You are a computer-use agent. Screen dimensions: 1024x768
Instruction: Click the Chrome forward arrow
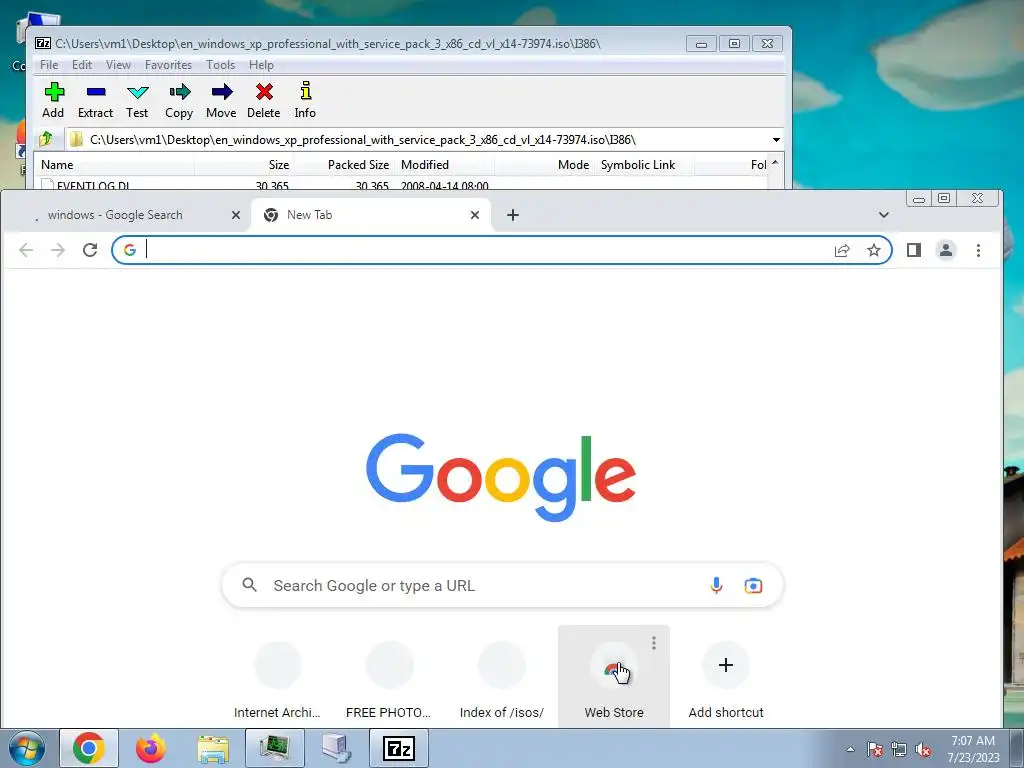(58, 250)
